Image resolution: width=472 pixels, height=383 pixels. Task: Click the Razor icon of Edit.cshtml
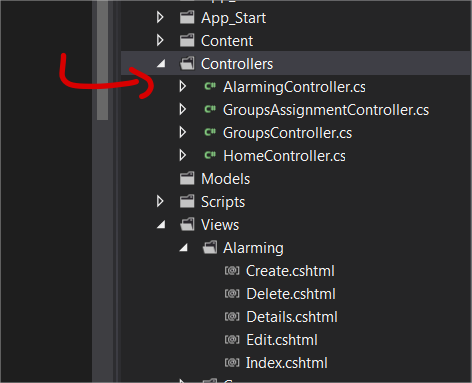coord(232,339)
